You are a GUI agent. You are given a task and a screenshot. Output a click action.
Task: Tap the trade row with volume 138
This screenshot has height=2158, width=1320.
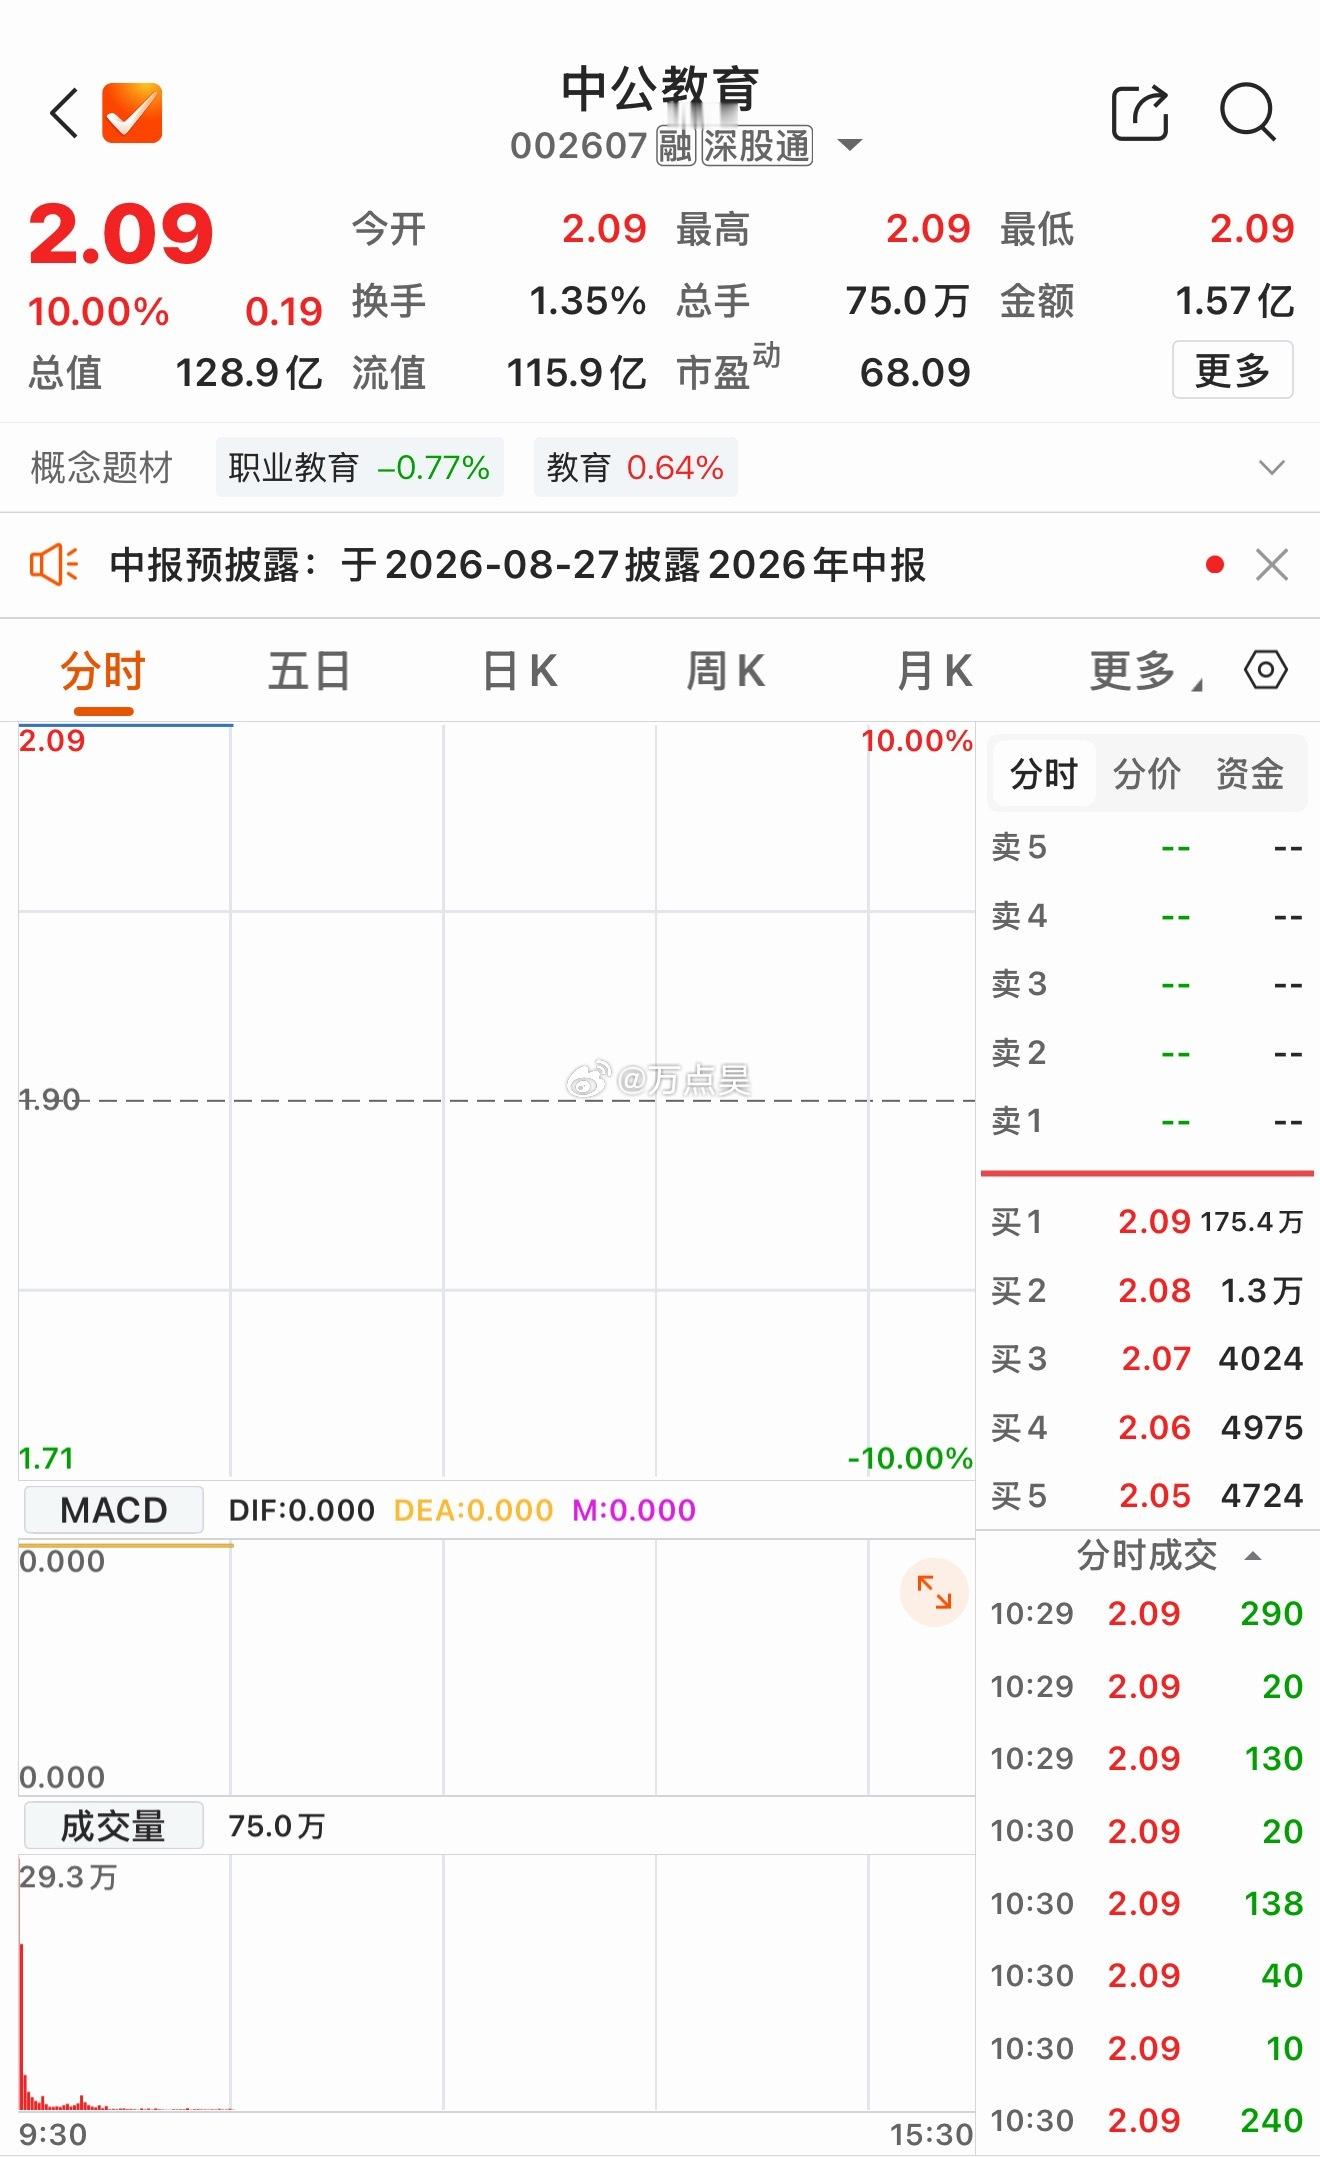(x=1146, y=1903)
